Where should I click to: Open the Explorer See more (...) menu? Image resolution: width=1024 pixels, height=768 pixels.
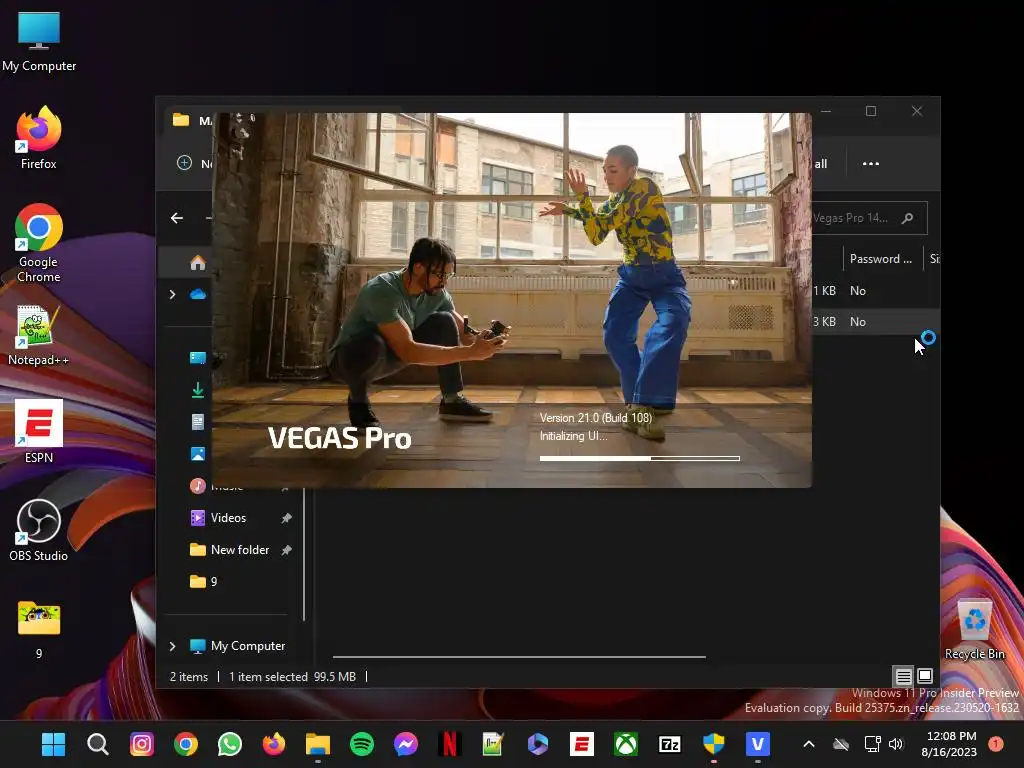coord(871,163)
